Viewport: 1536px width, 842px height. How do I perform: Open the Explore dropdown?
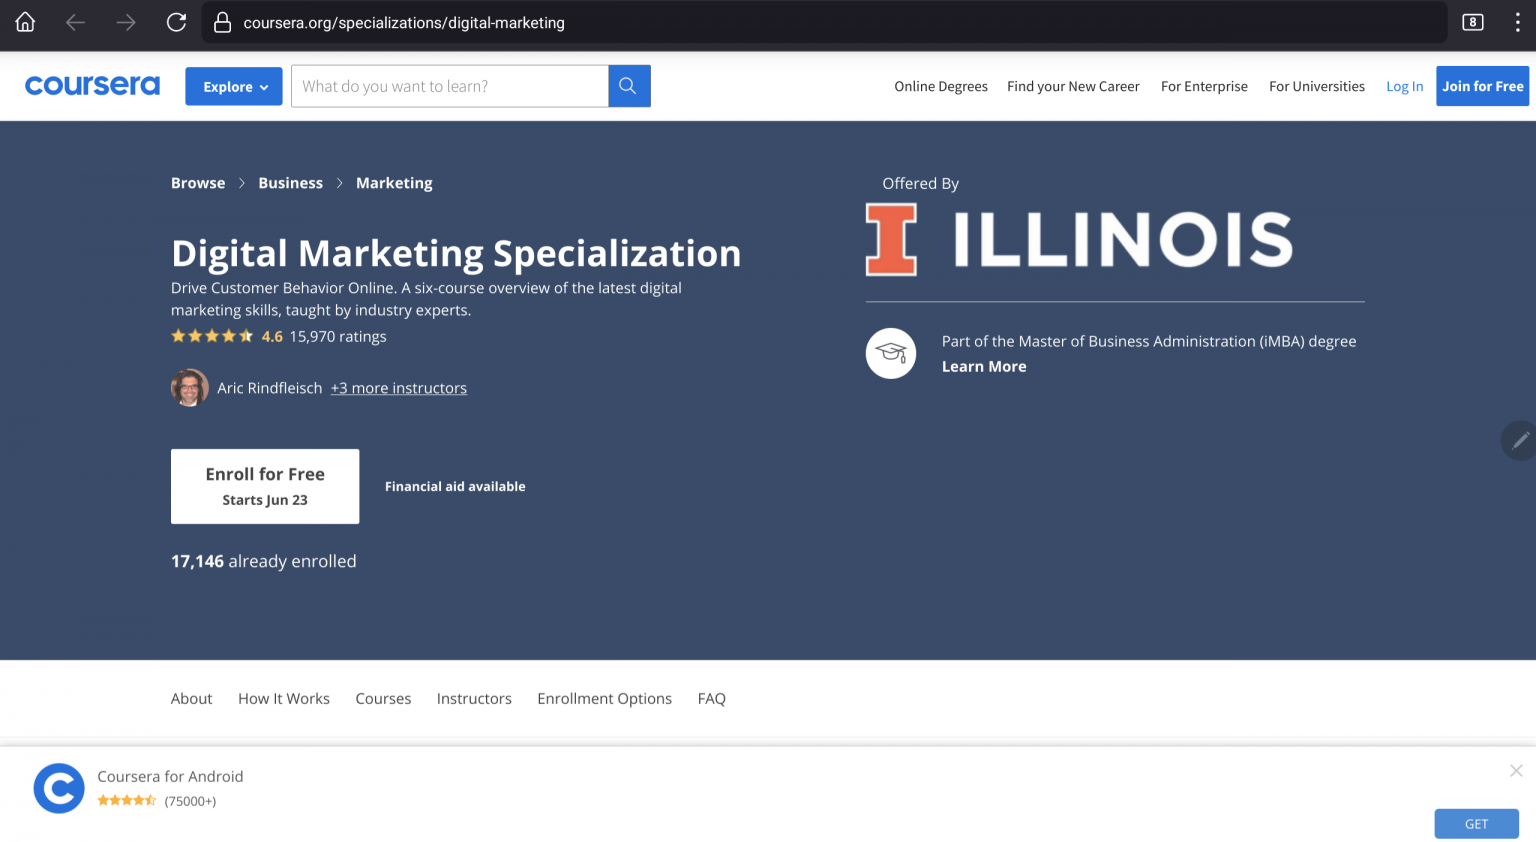(x=233, y=86)
